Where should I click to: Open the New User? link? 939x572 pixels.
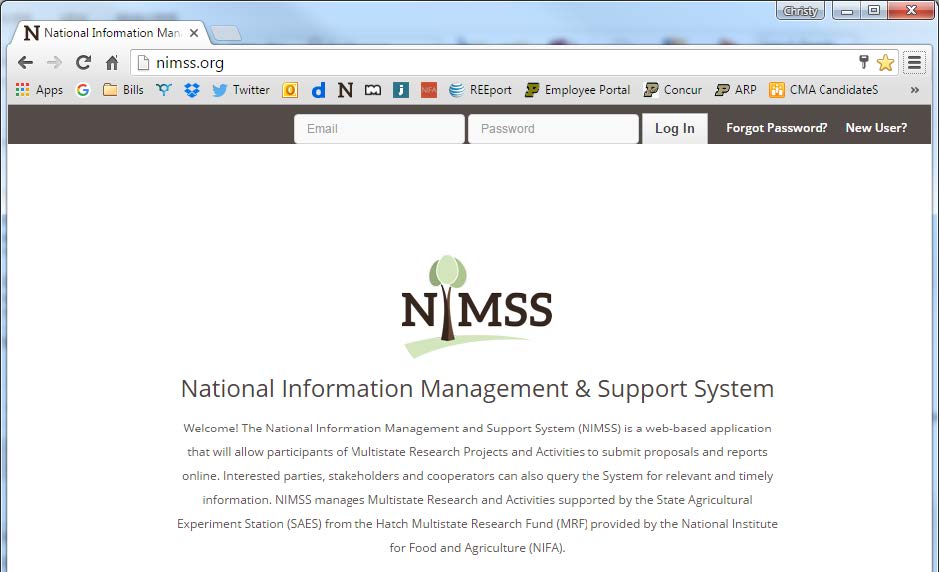click(876, 128)
